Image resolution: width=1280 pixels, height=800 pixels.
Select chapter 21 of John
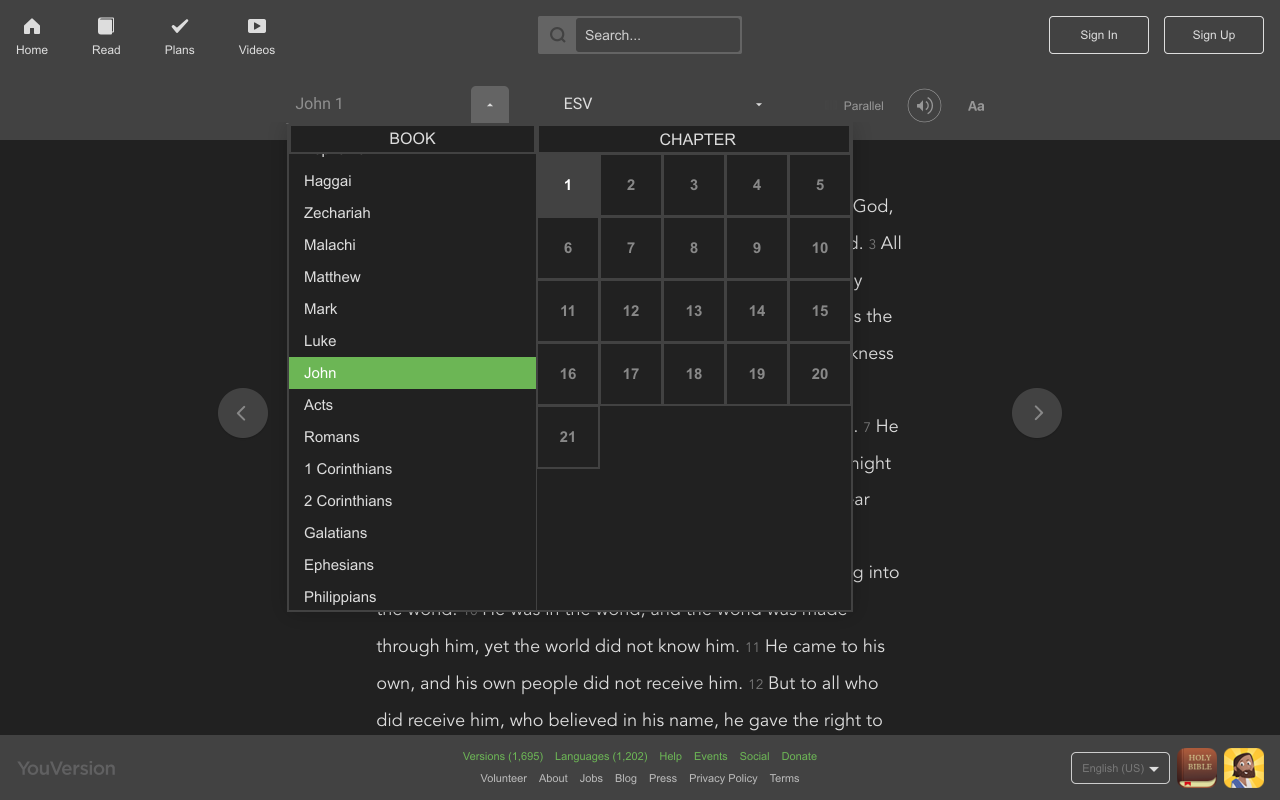tap(567, 436)
